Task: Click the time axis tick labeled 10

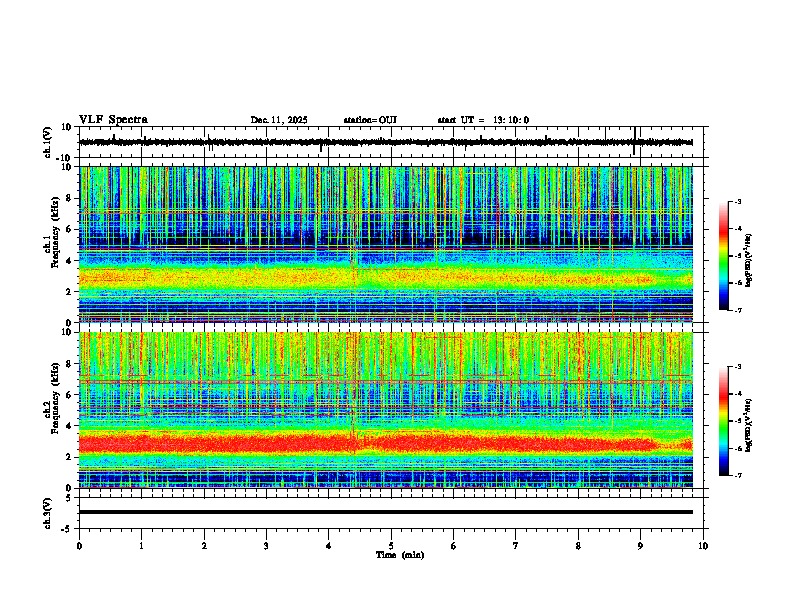Action: [703, 546]
